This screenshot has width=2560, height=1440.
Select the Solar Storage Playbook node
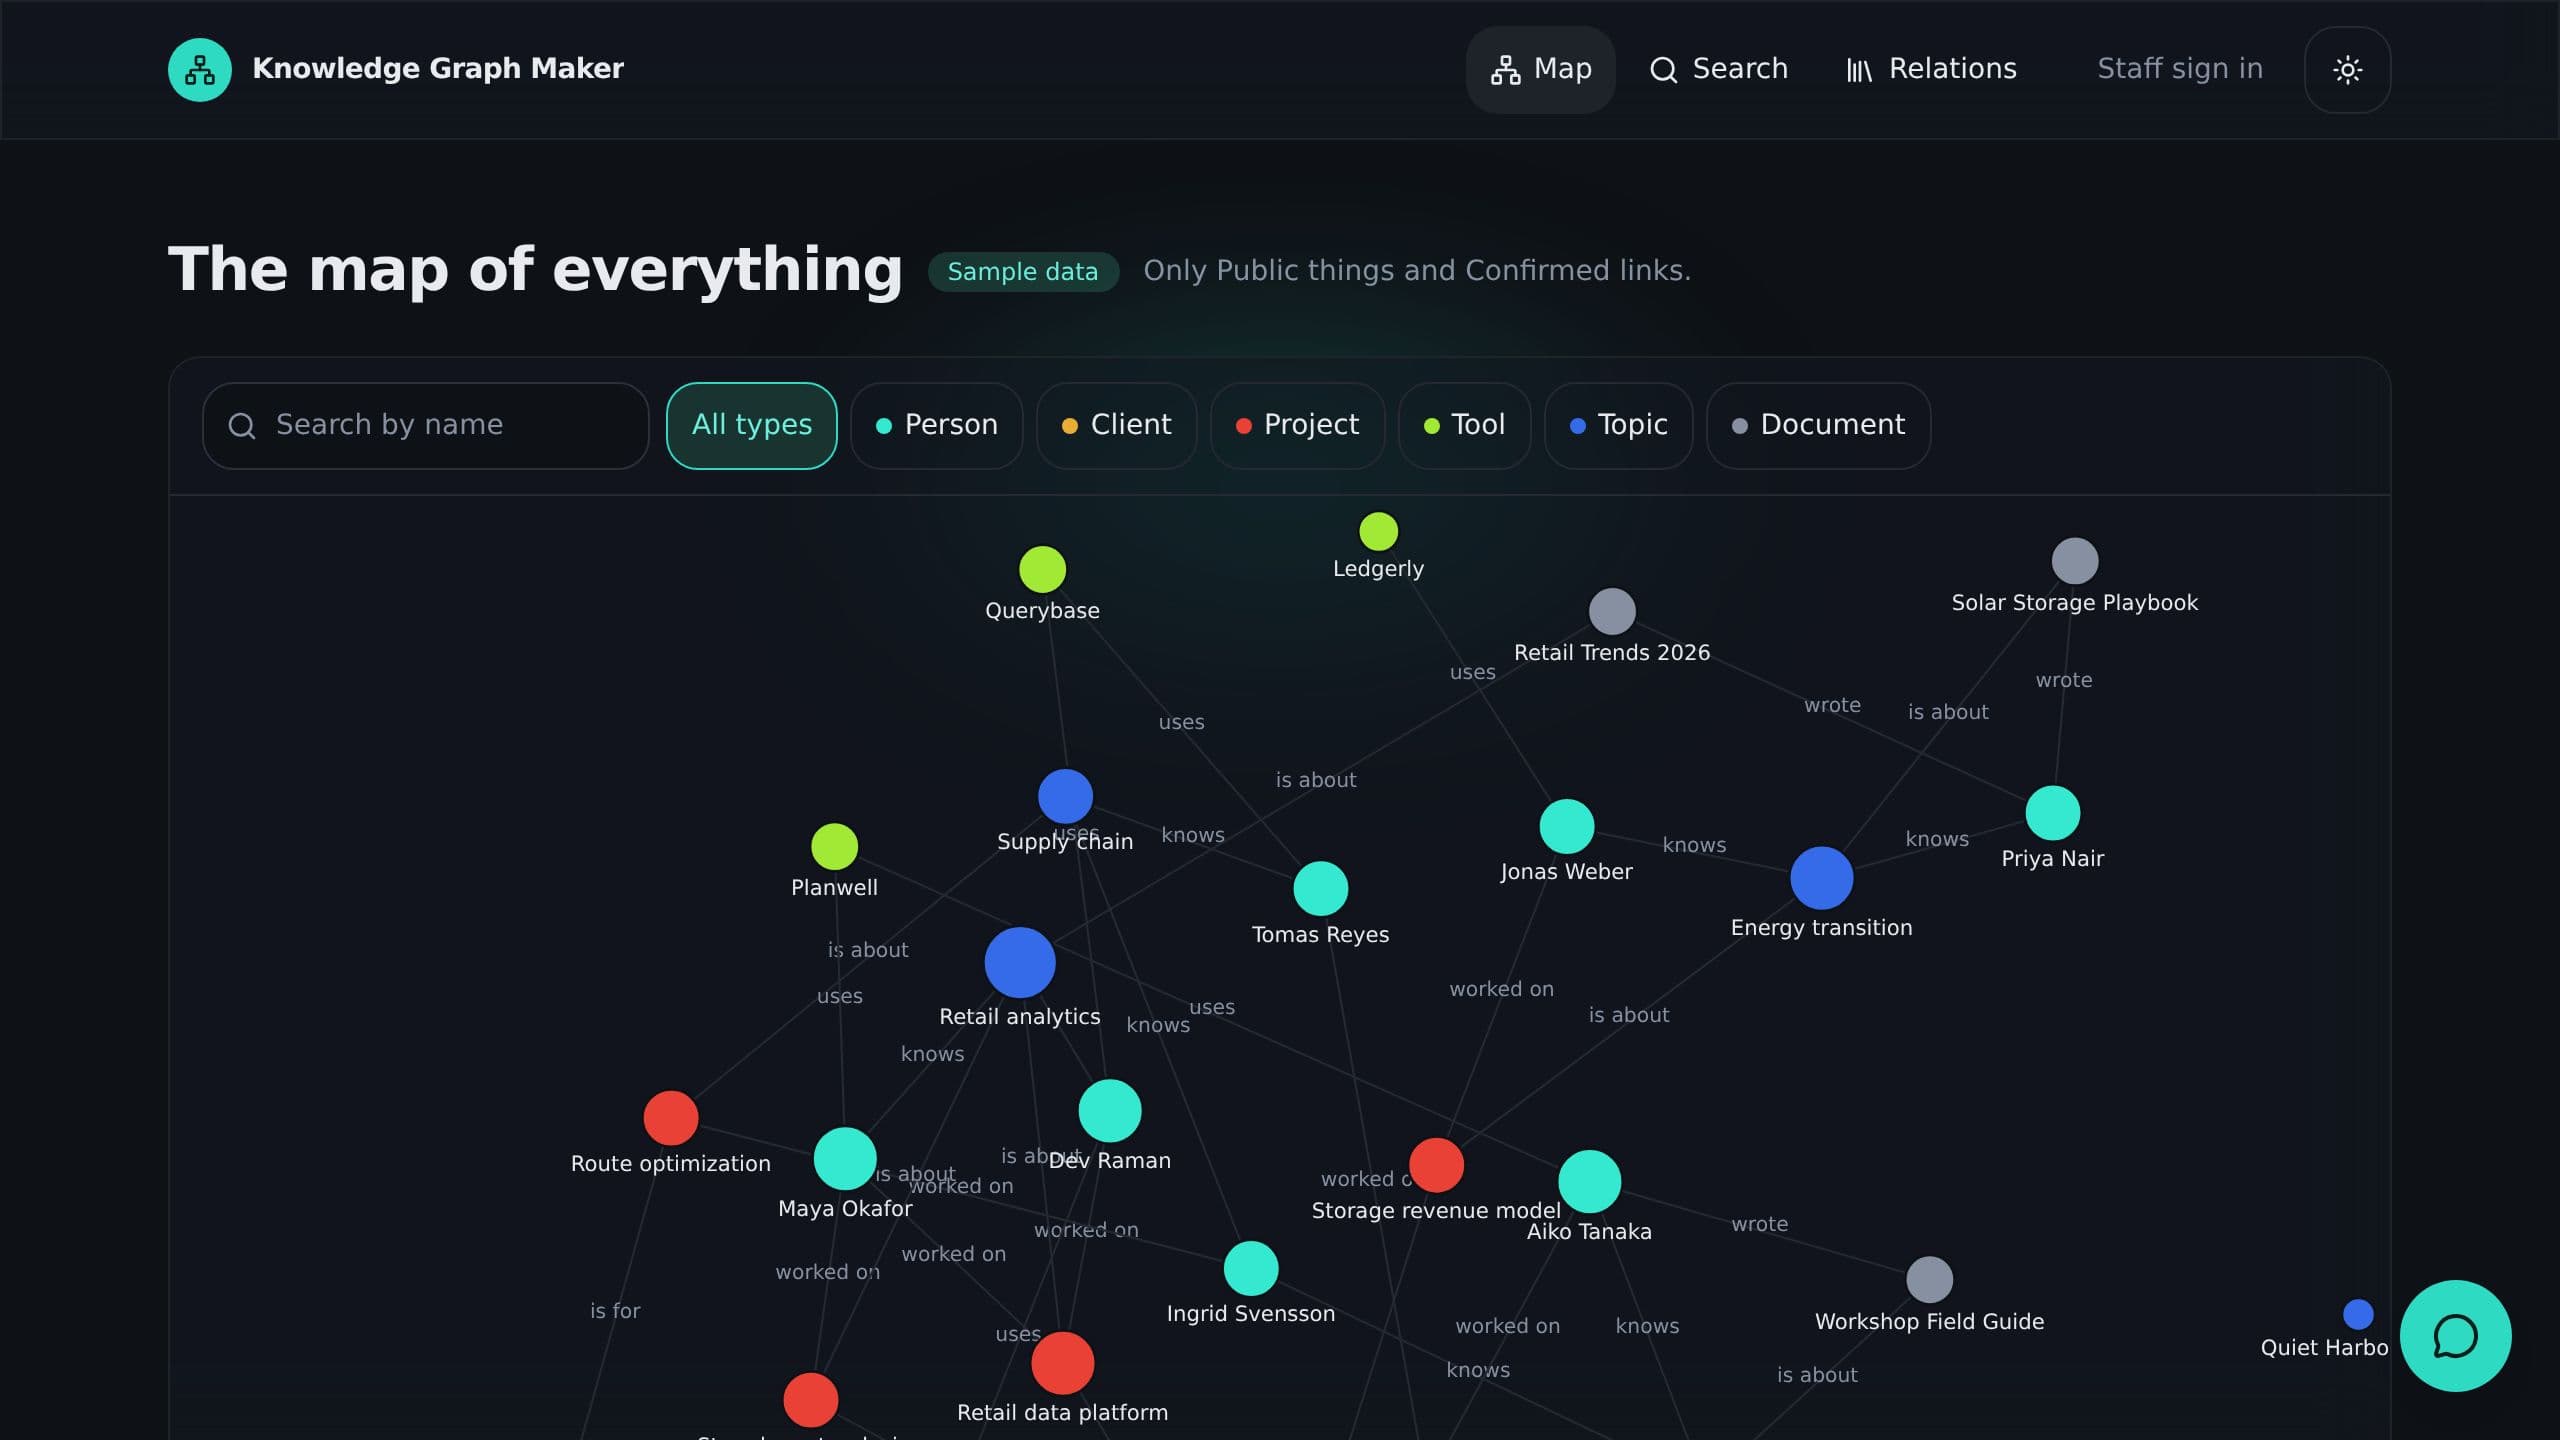pos(2075,561)
